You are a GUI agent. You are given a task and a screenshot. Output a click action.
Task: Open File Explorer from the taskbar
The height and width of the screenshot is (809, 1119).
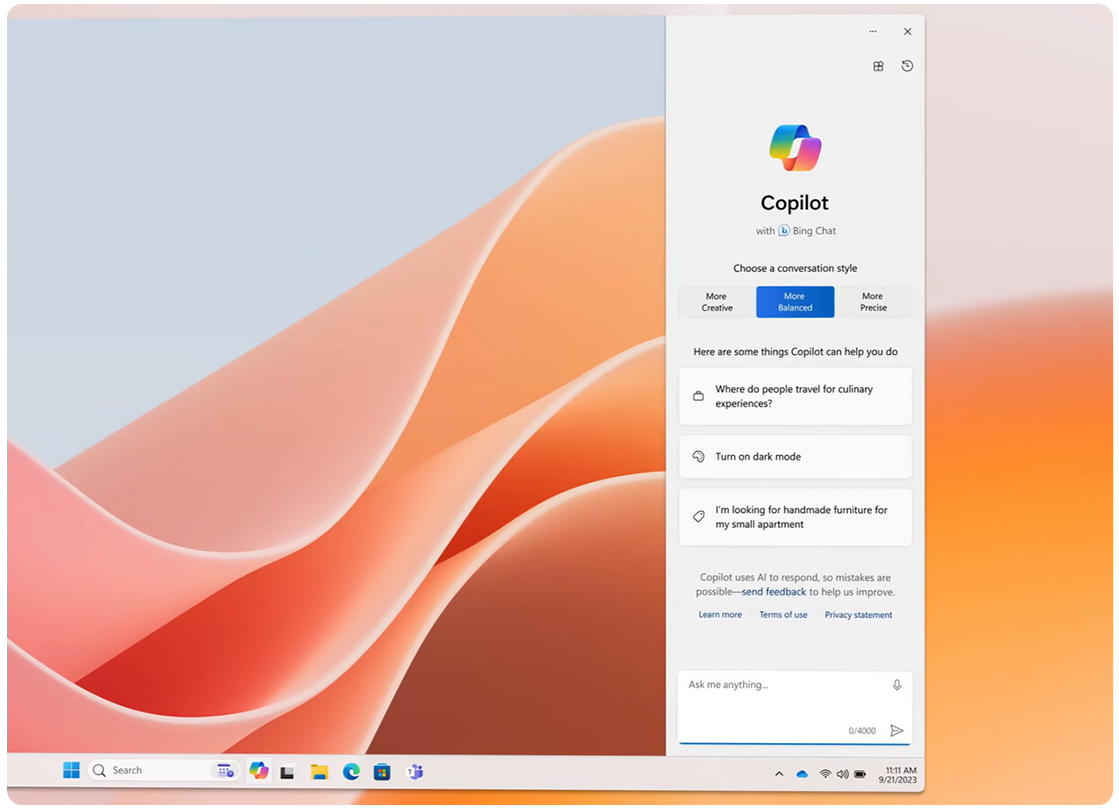(319, 771)
